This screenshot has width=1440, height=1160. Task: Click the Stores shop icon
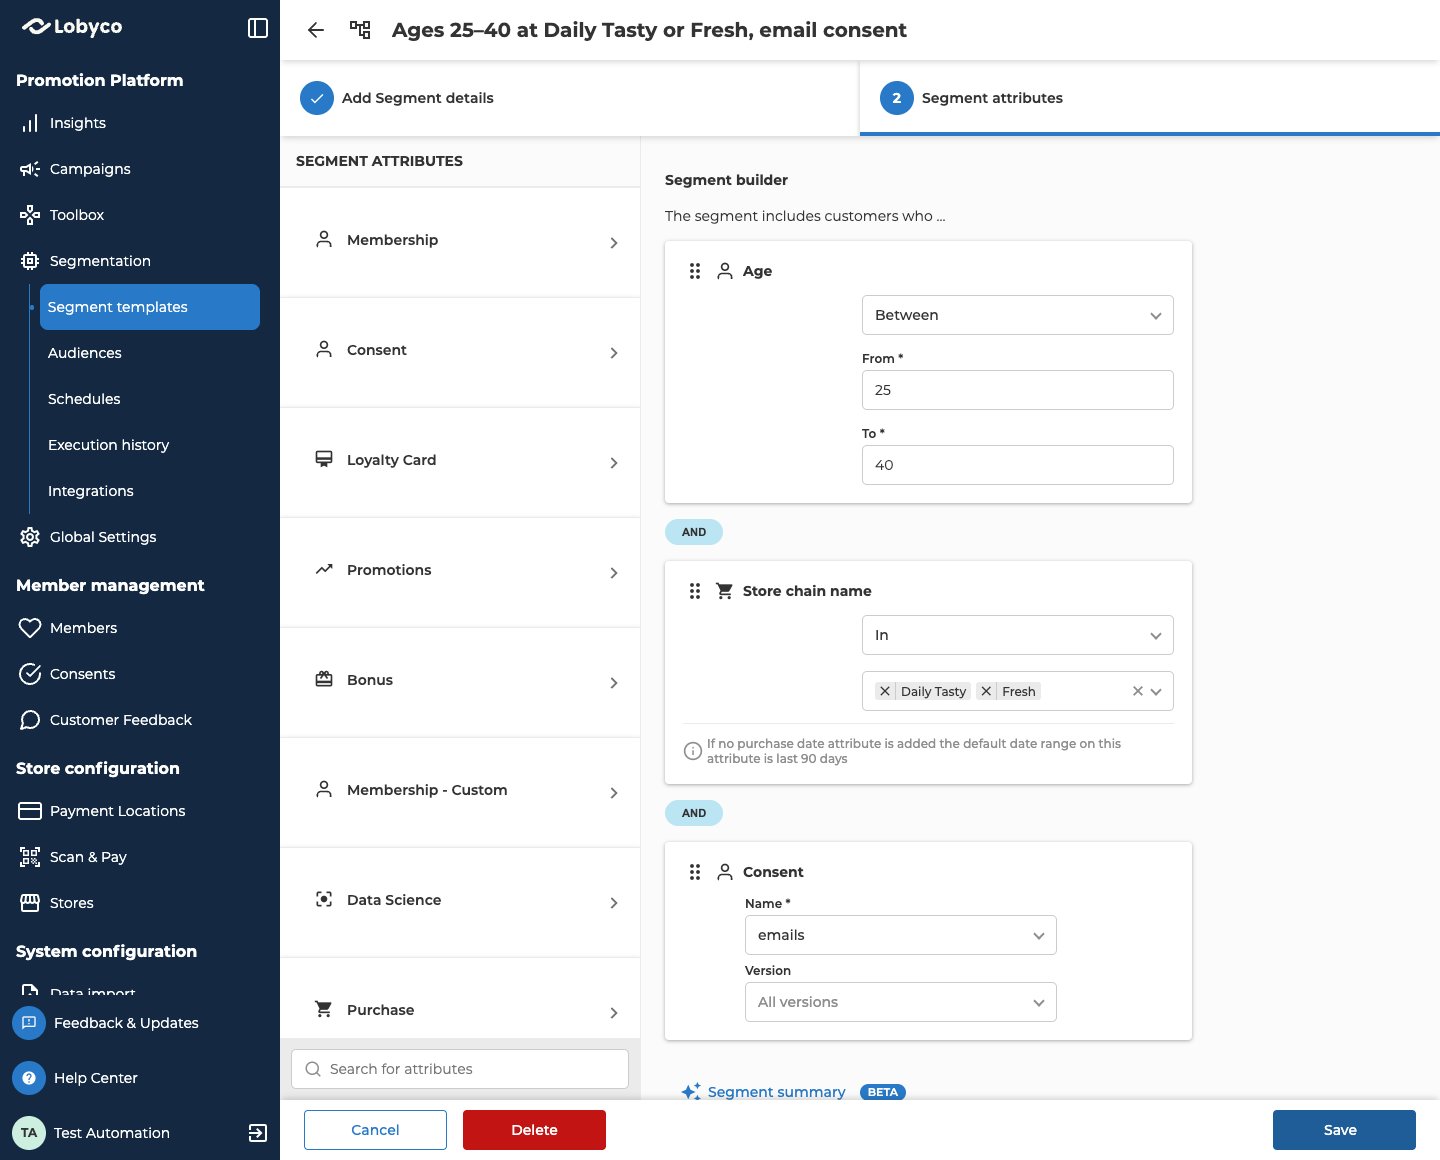pyautogui.click(x=30, y=903)
